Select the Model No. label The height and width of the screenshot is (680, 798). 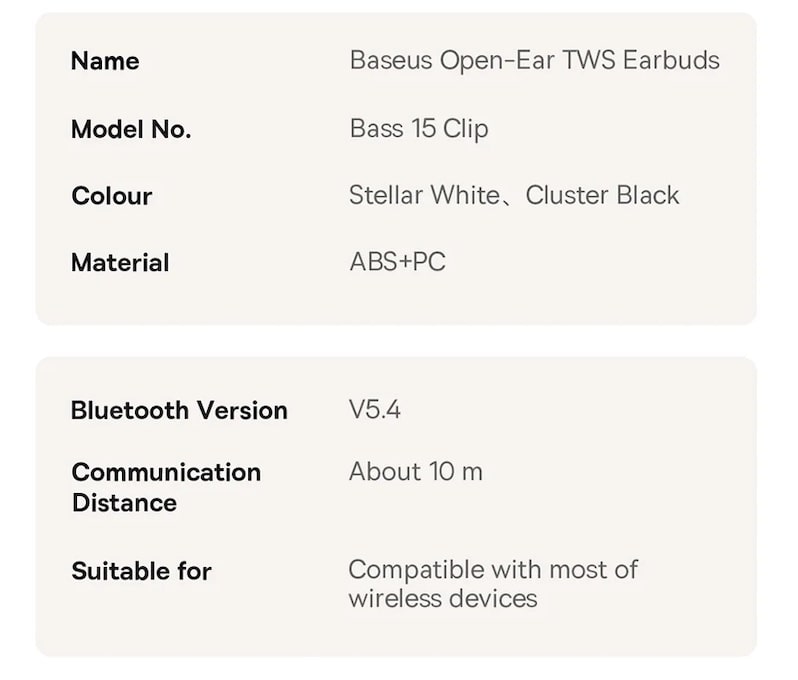click(x=131, y=129)
